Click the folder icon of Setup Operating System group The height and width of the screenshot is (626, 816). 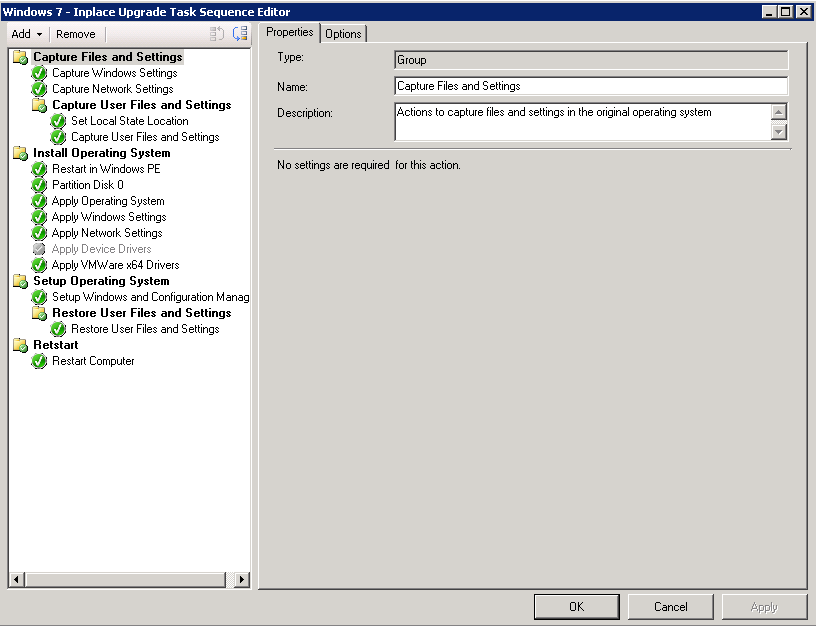pyautogui.click(x=20, y=281)
